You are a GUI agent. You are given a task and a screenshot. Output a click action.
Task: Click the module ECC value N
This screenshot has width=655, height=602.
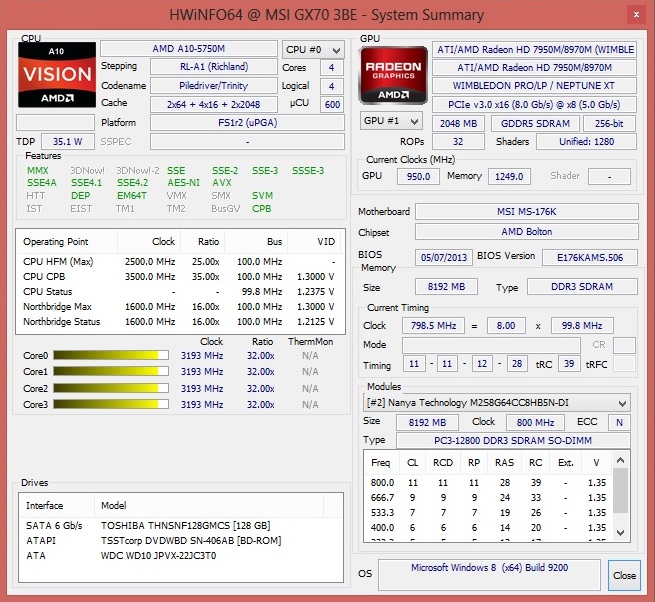point(619,422)
